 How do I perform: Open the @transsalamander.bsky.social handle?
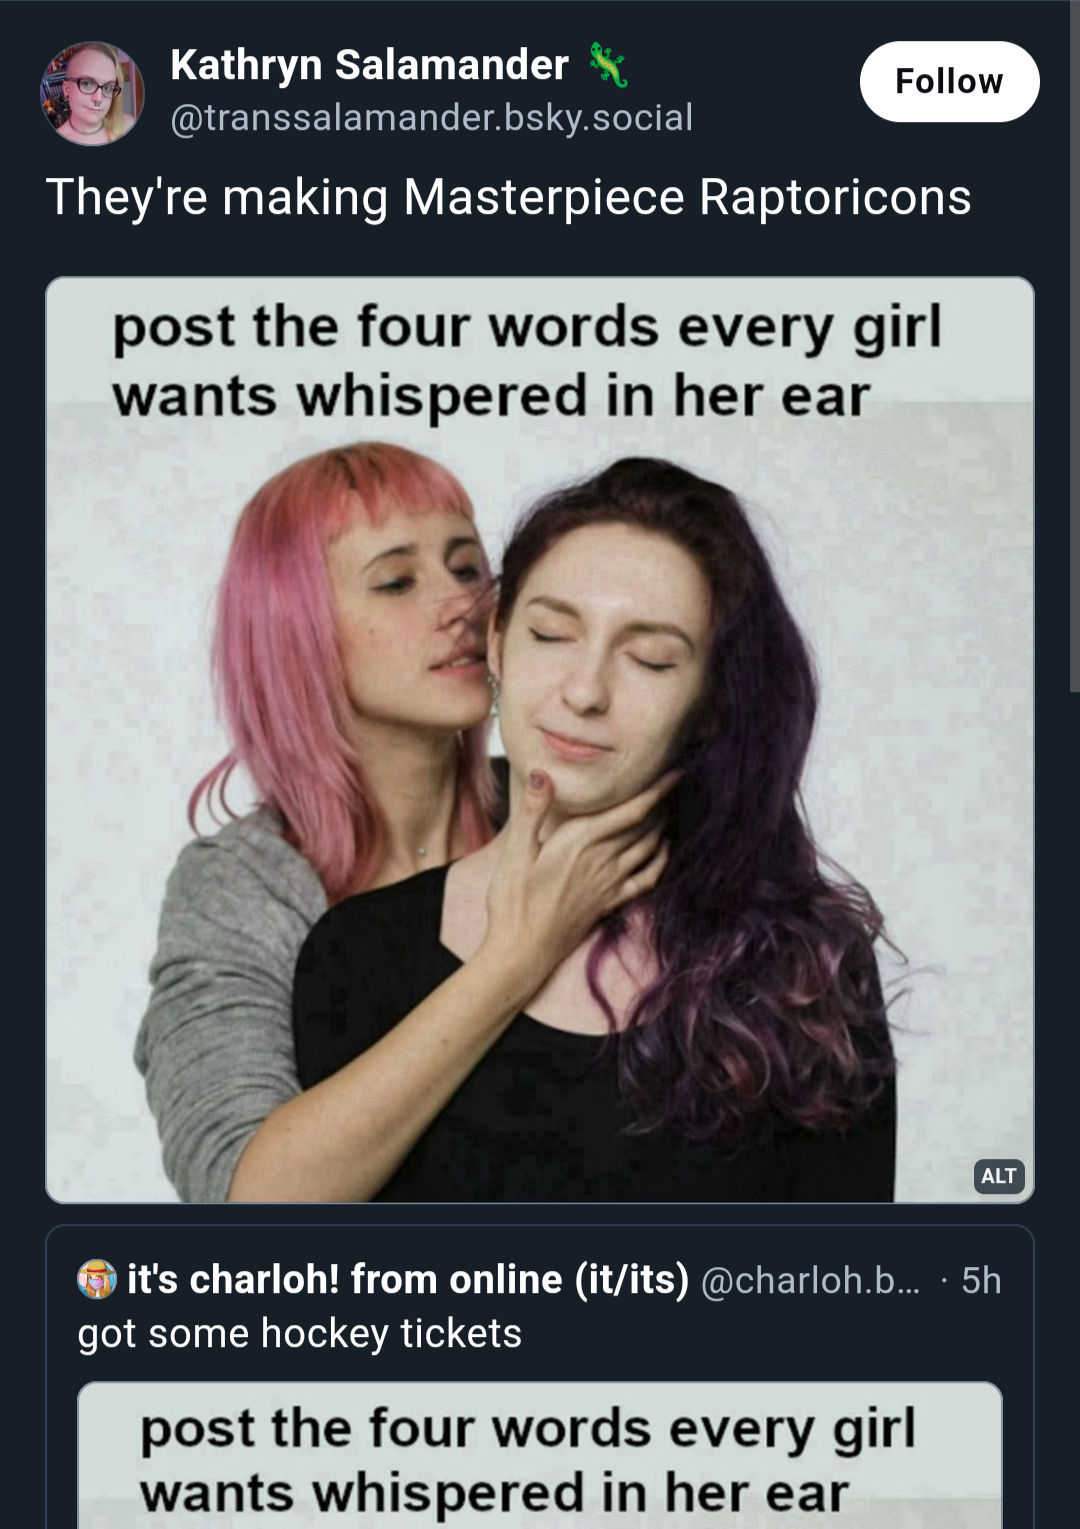431,118
